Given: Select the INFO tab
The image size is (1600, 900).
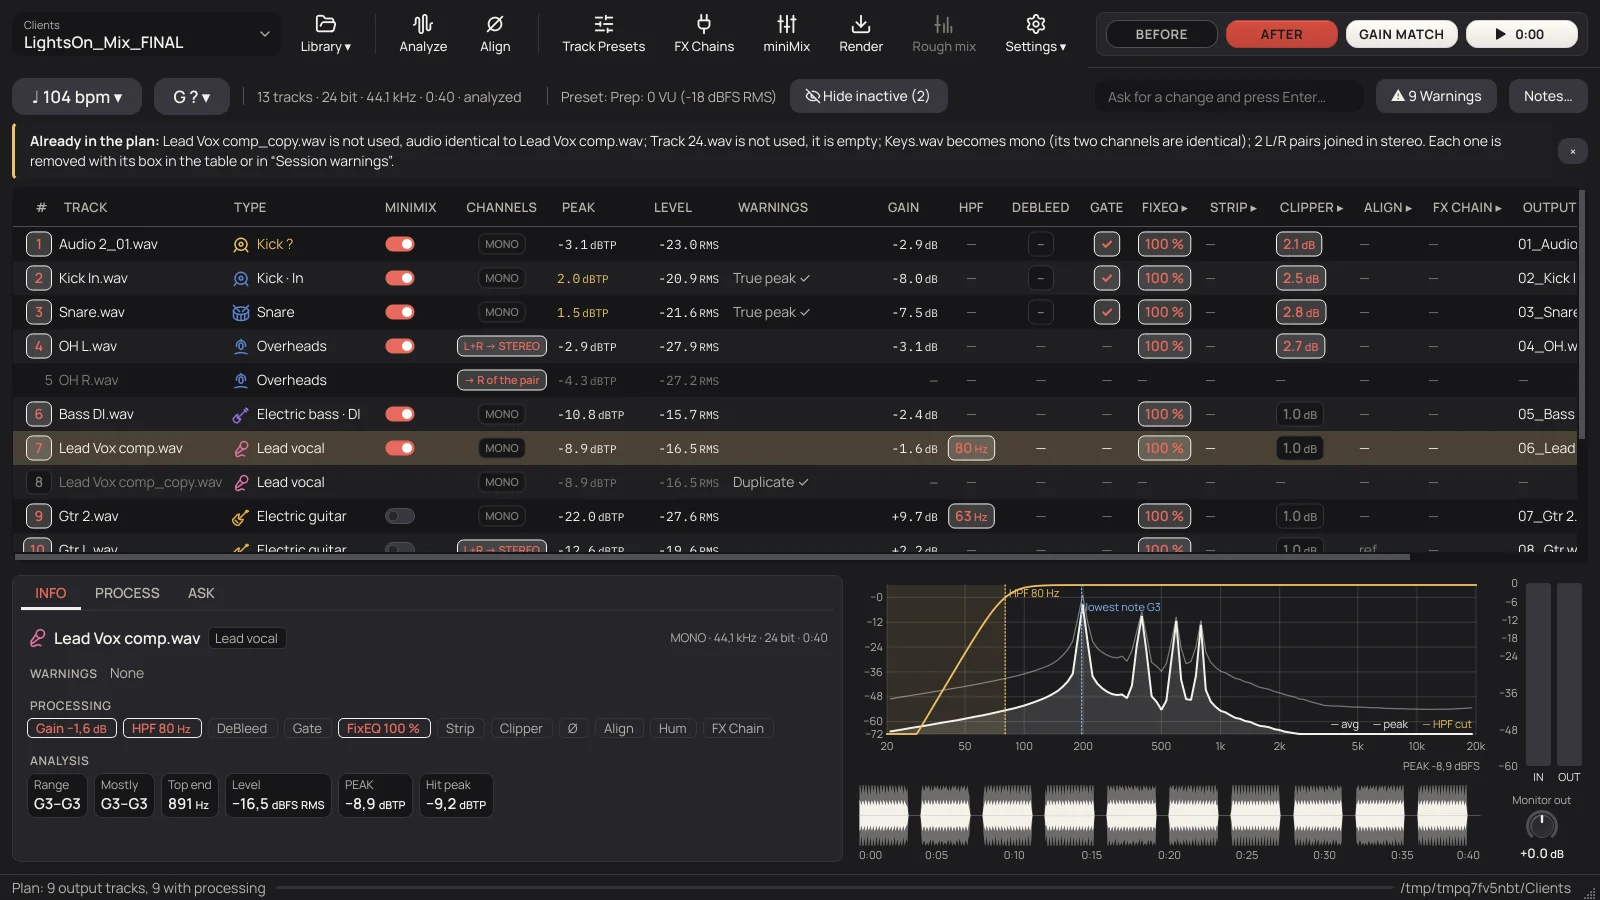Looking at the screenshot, I should (51, 594).
